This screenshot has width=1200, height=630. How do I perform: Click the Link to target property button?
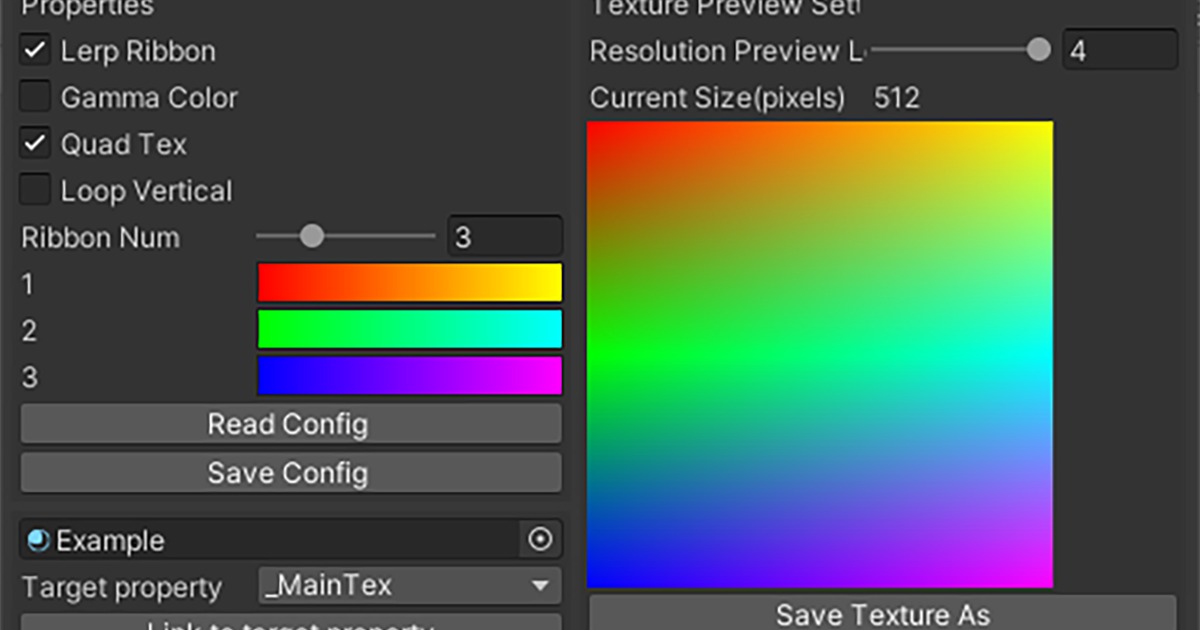coord(289,625)
